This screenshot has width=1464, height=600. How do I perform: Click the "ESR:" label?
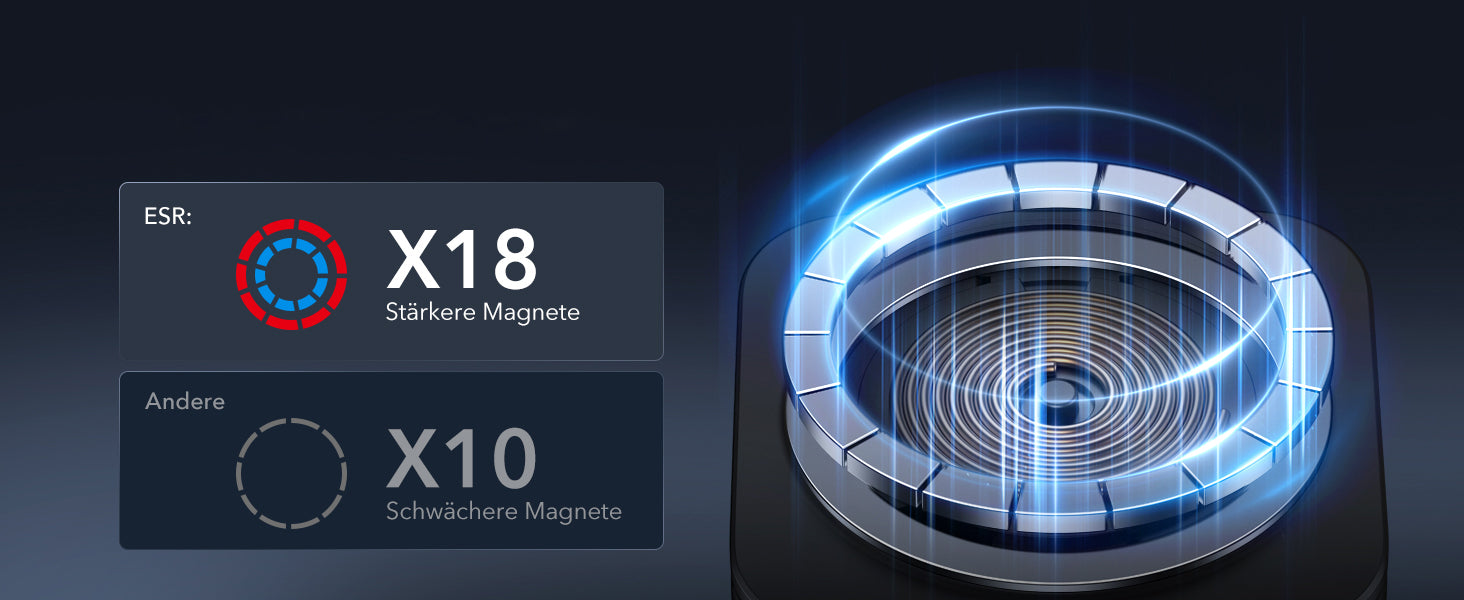pos(166,215)
